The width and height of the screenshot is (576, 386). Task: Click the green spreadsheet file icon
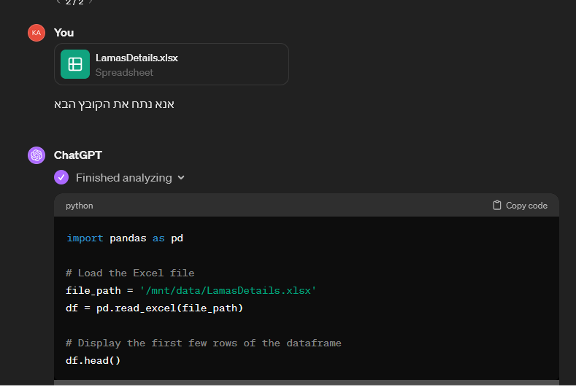pyautogui.click(x=75, y=64)
